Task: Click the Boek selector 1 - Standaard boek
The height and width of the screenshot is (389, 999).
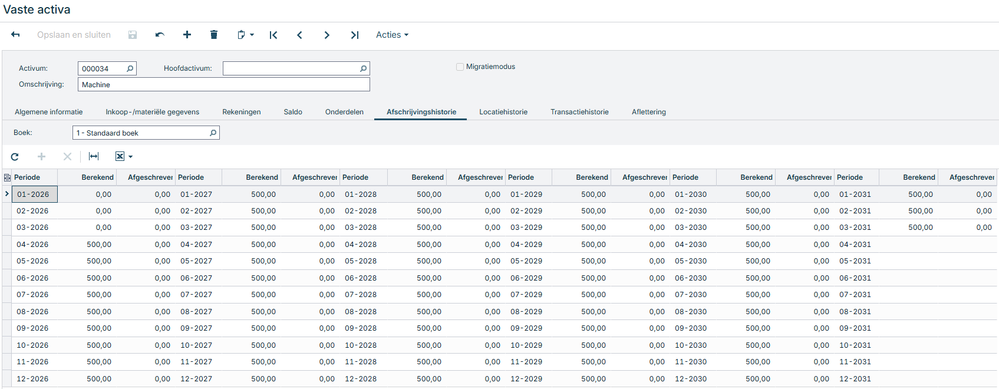Action: [146, 133]
